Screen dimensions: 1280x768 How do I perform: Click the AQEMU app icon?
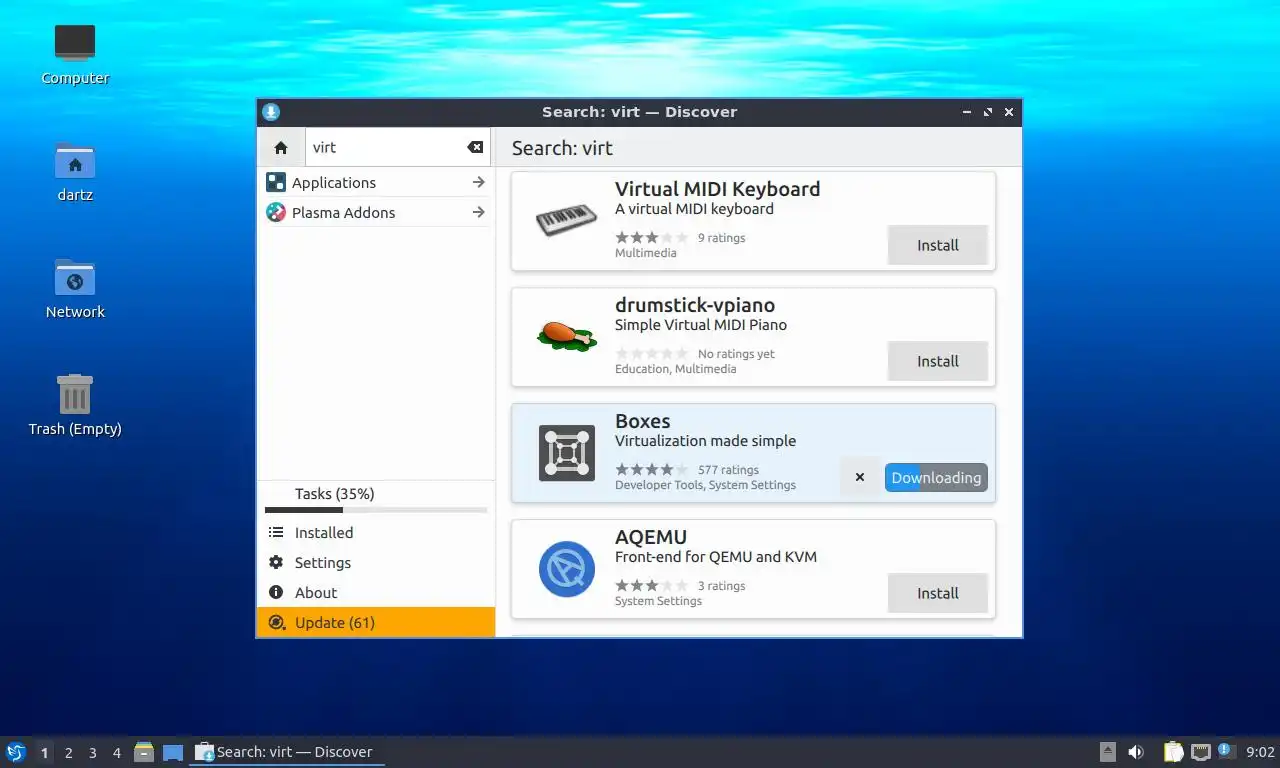point(567,569)
